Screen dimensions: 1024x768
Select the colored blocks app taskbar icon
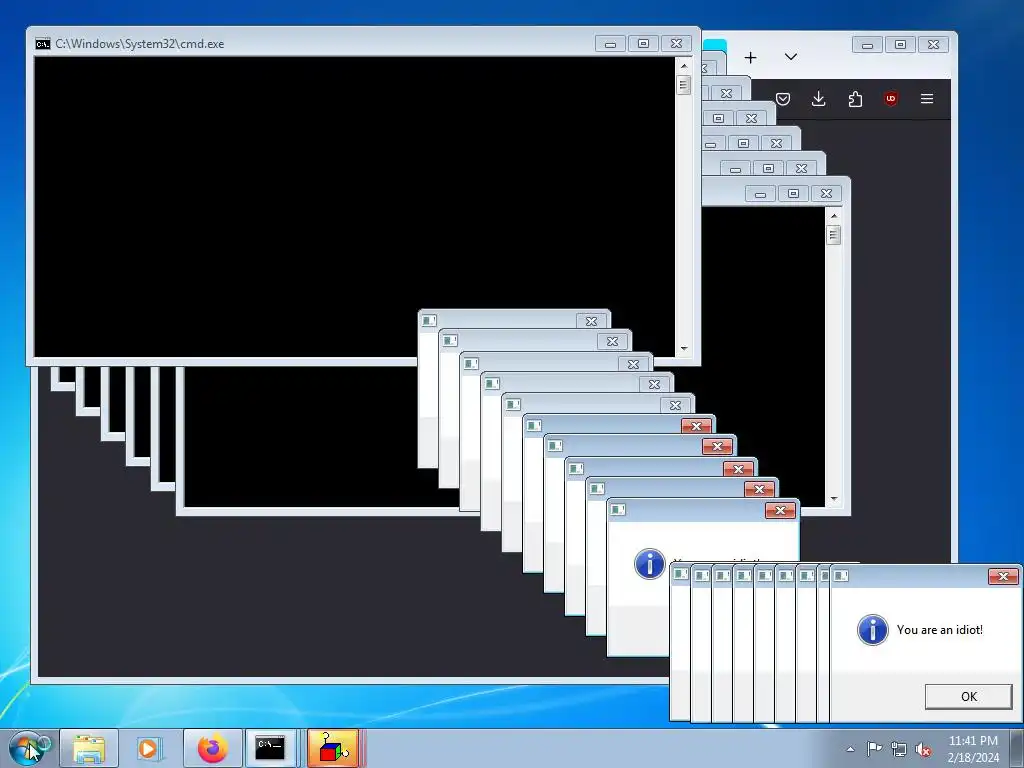(x=334, y=748)
